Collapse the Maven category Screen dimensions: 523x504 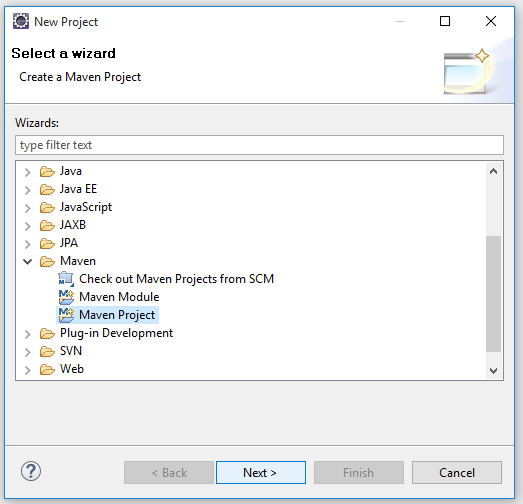point(28,262)
